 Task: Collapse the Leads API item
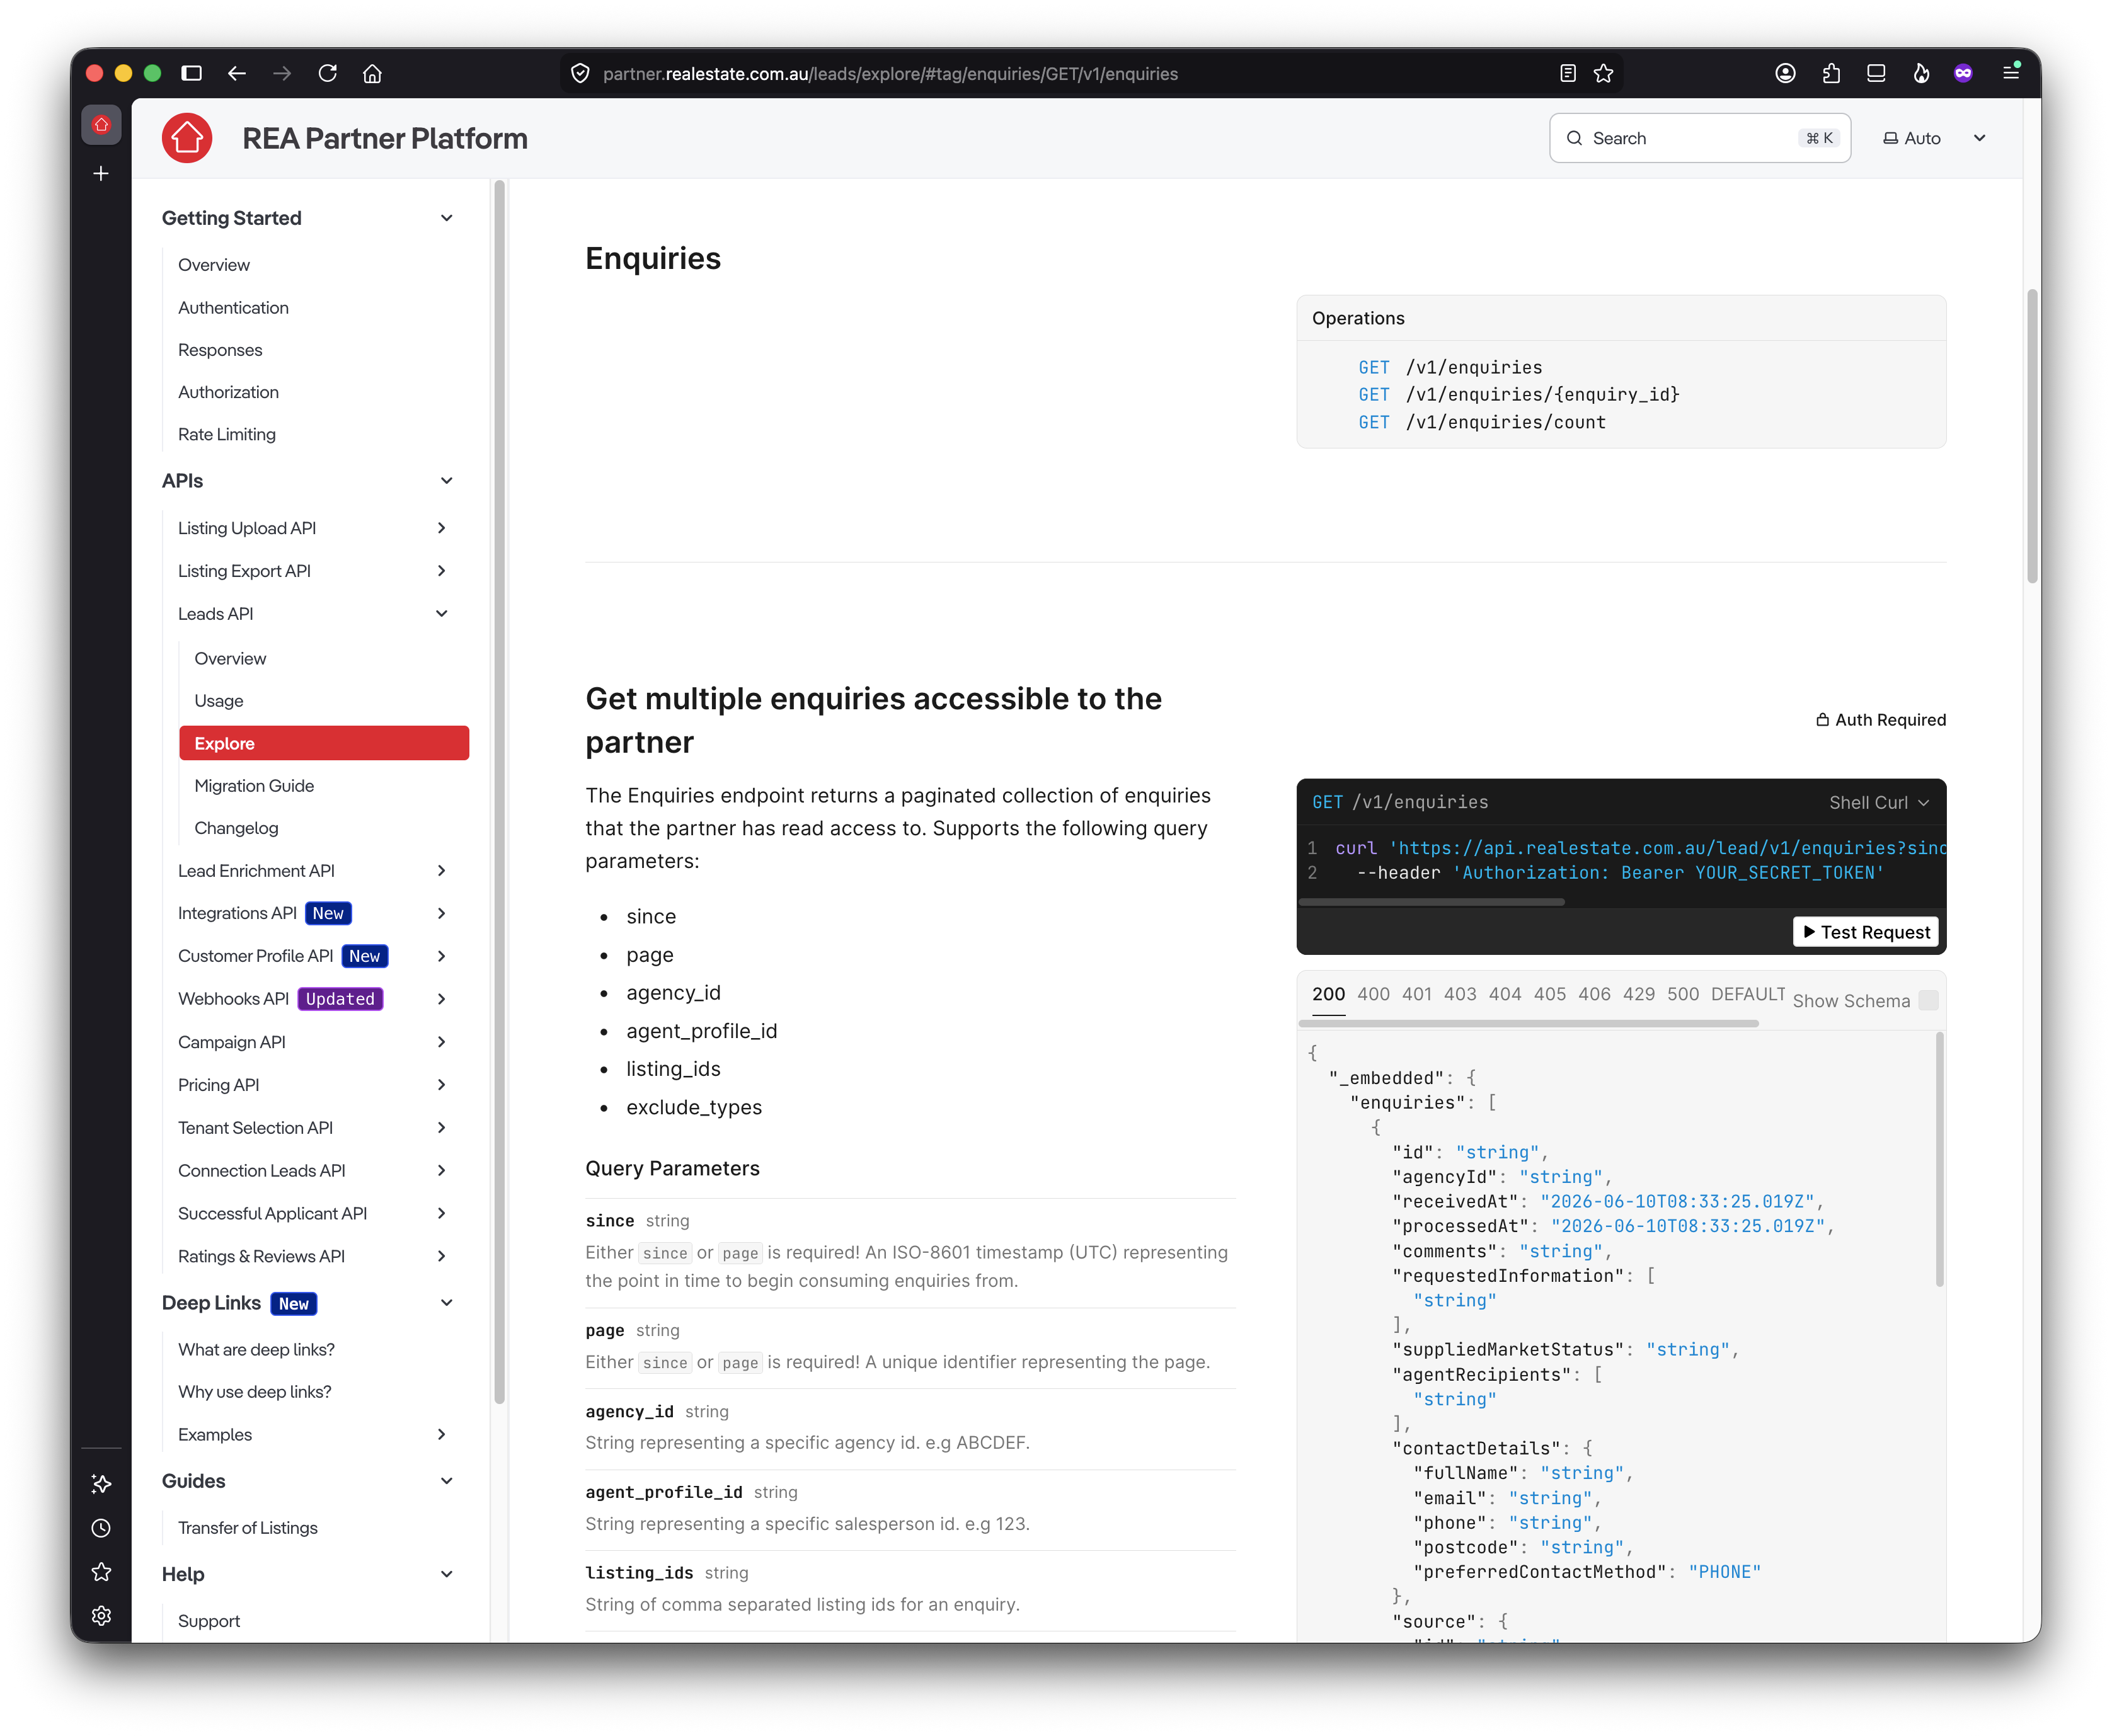441,614
